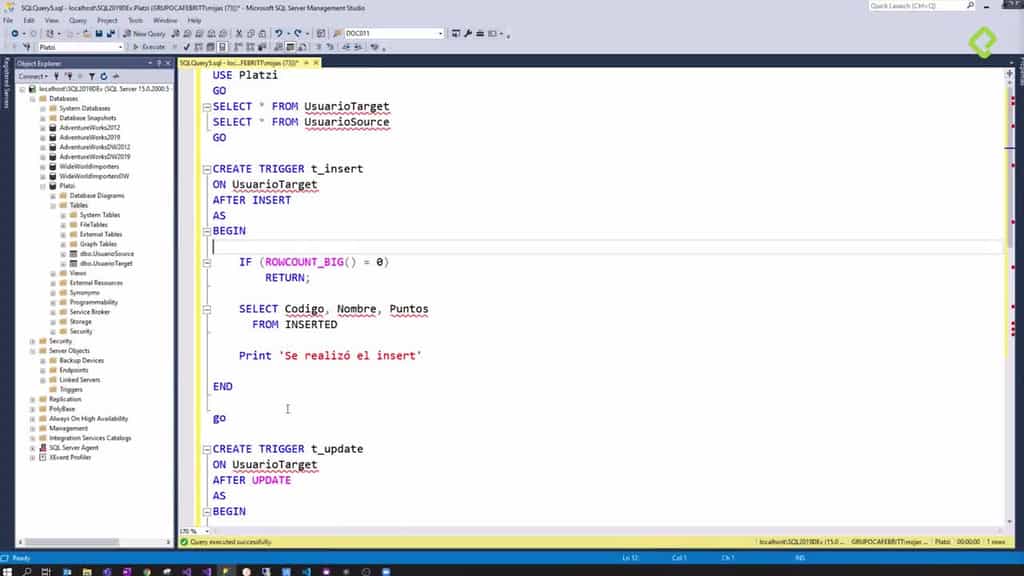Viewport: 1024px width, 576px height.
Task: Click the Parse checkmark icon
Action: (x=187, y=47)
